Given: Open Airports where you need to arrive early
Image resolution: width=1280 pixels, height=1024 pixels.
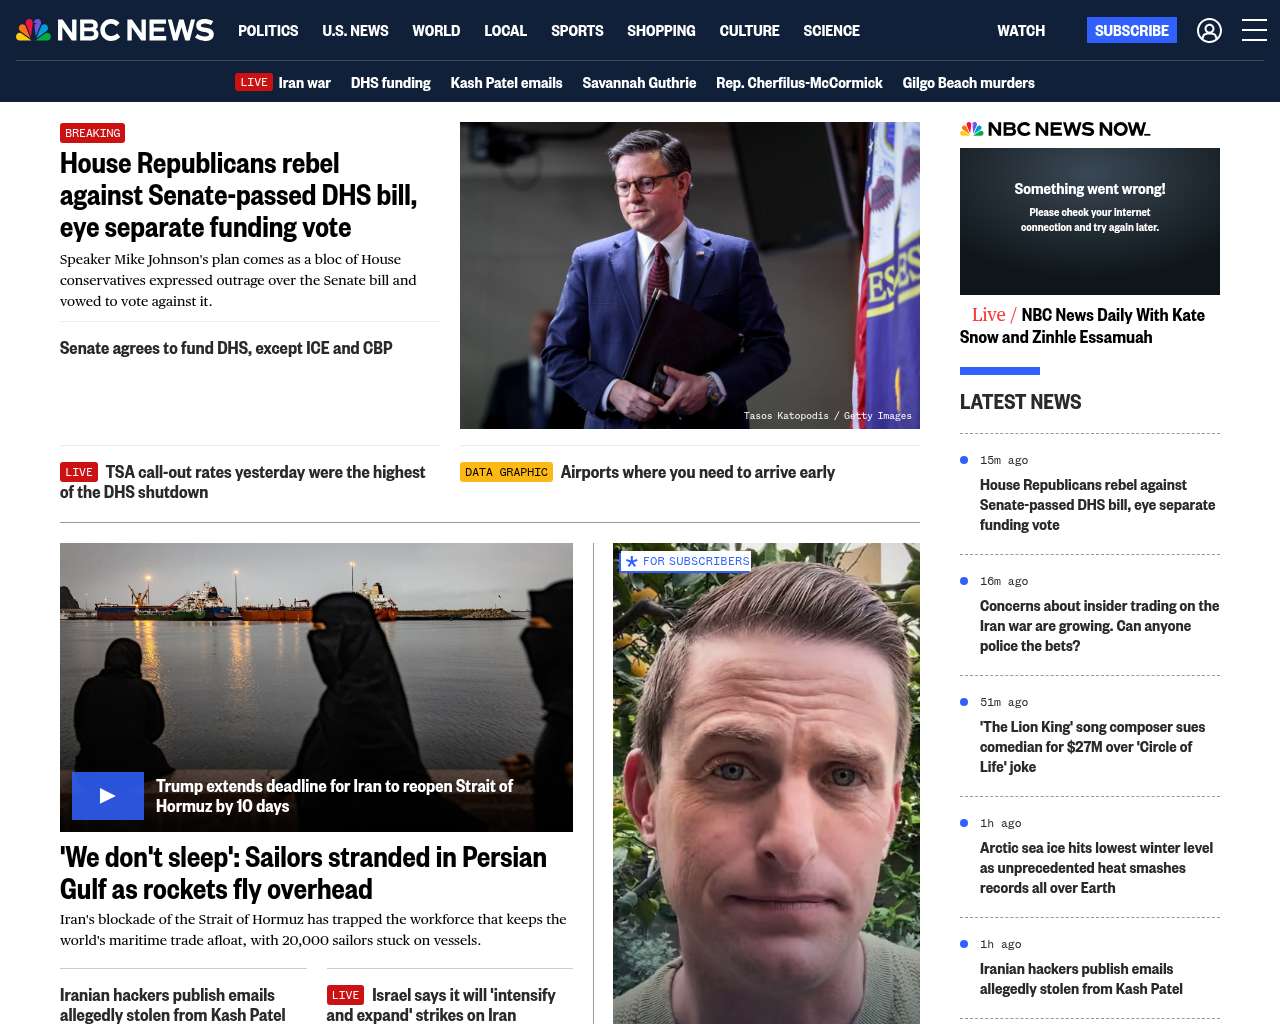Looking at the screenshot, I should [697, 472].
